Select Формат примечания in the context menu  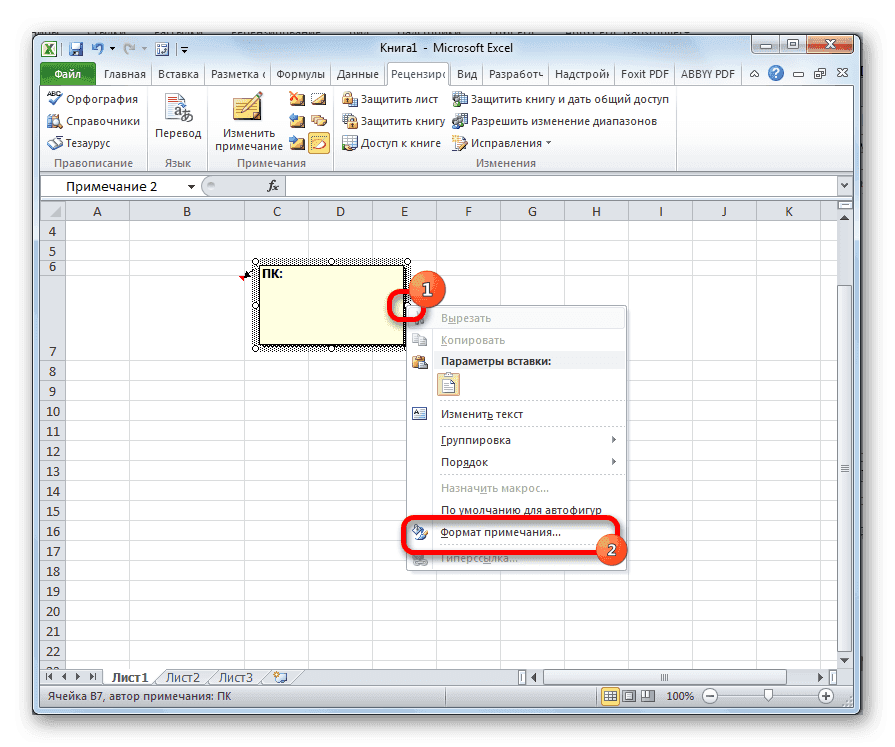499,535
